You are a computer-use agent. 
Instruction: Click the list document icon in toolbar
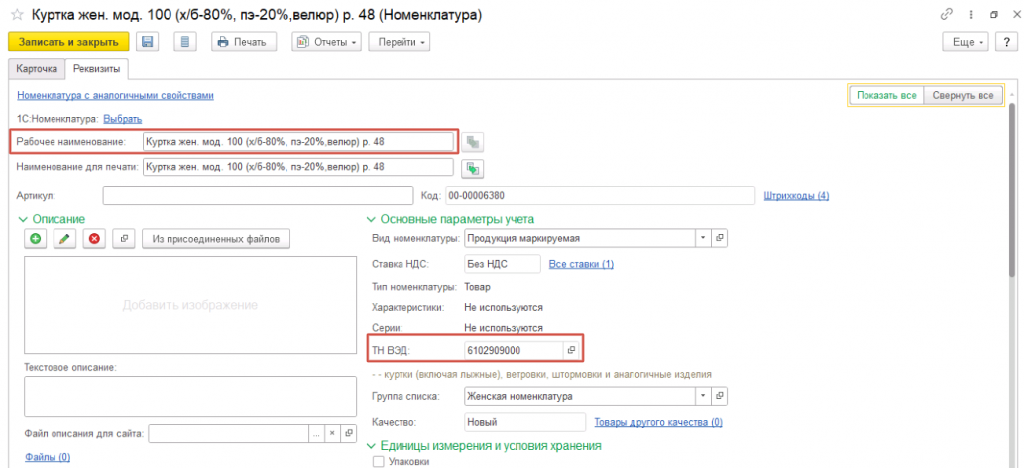point(183,42)
